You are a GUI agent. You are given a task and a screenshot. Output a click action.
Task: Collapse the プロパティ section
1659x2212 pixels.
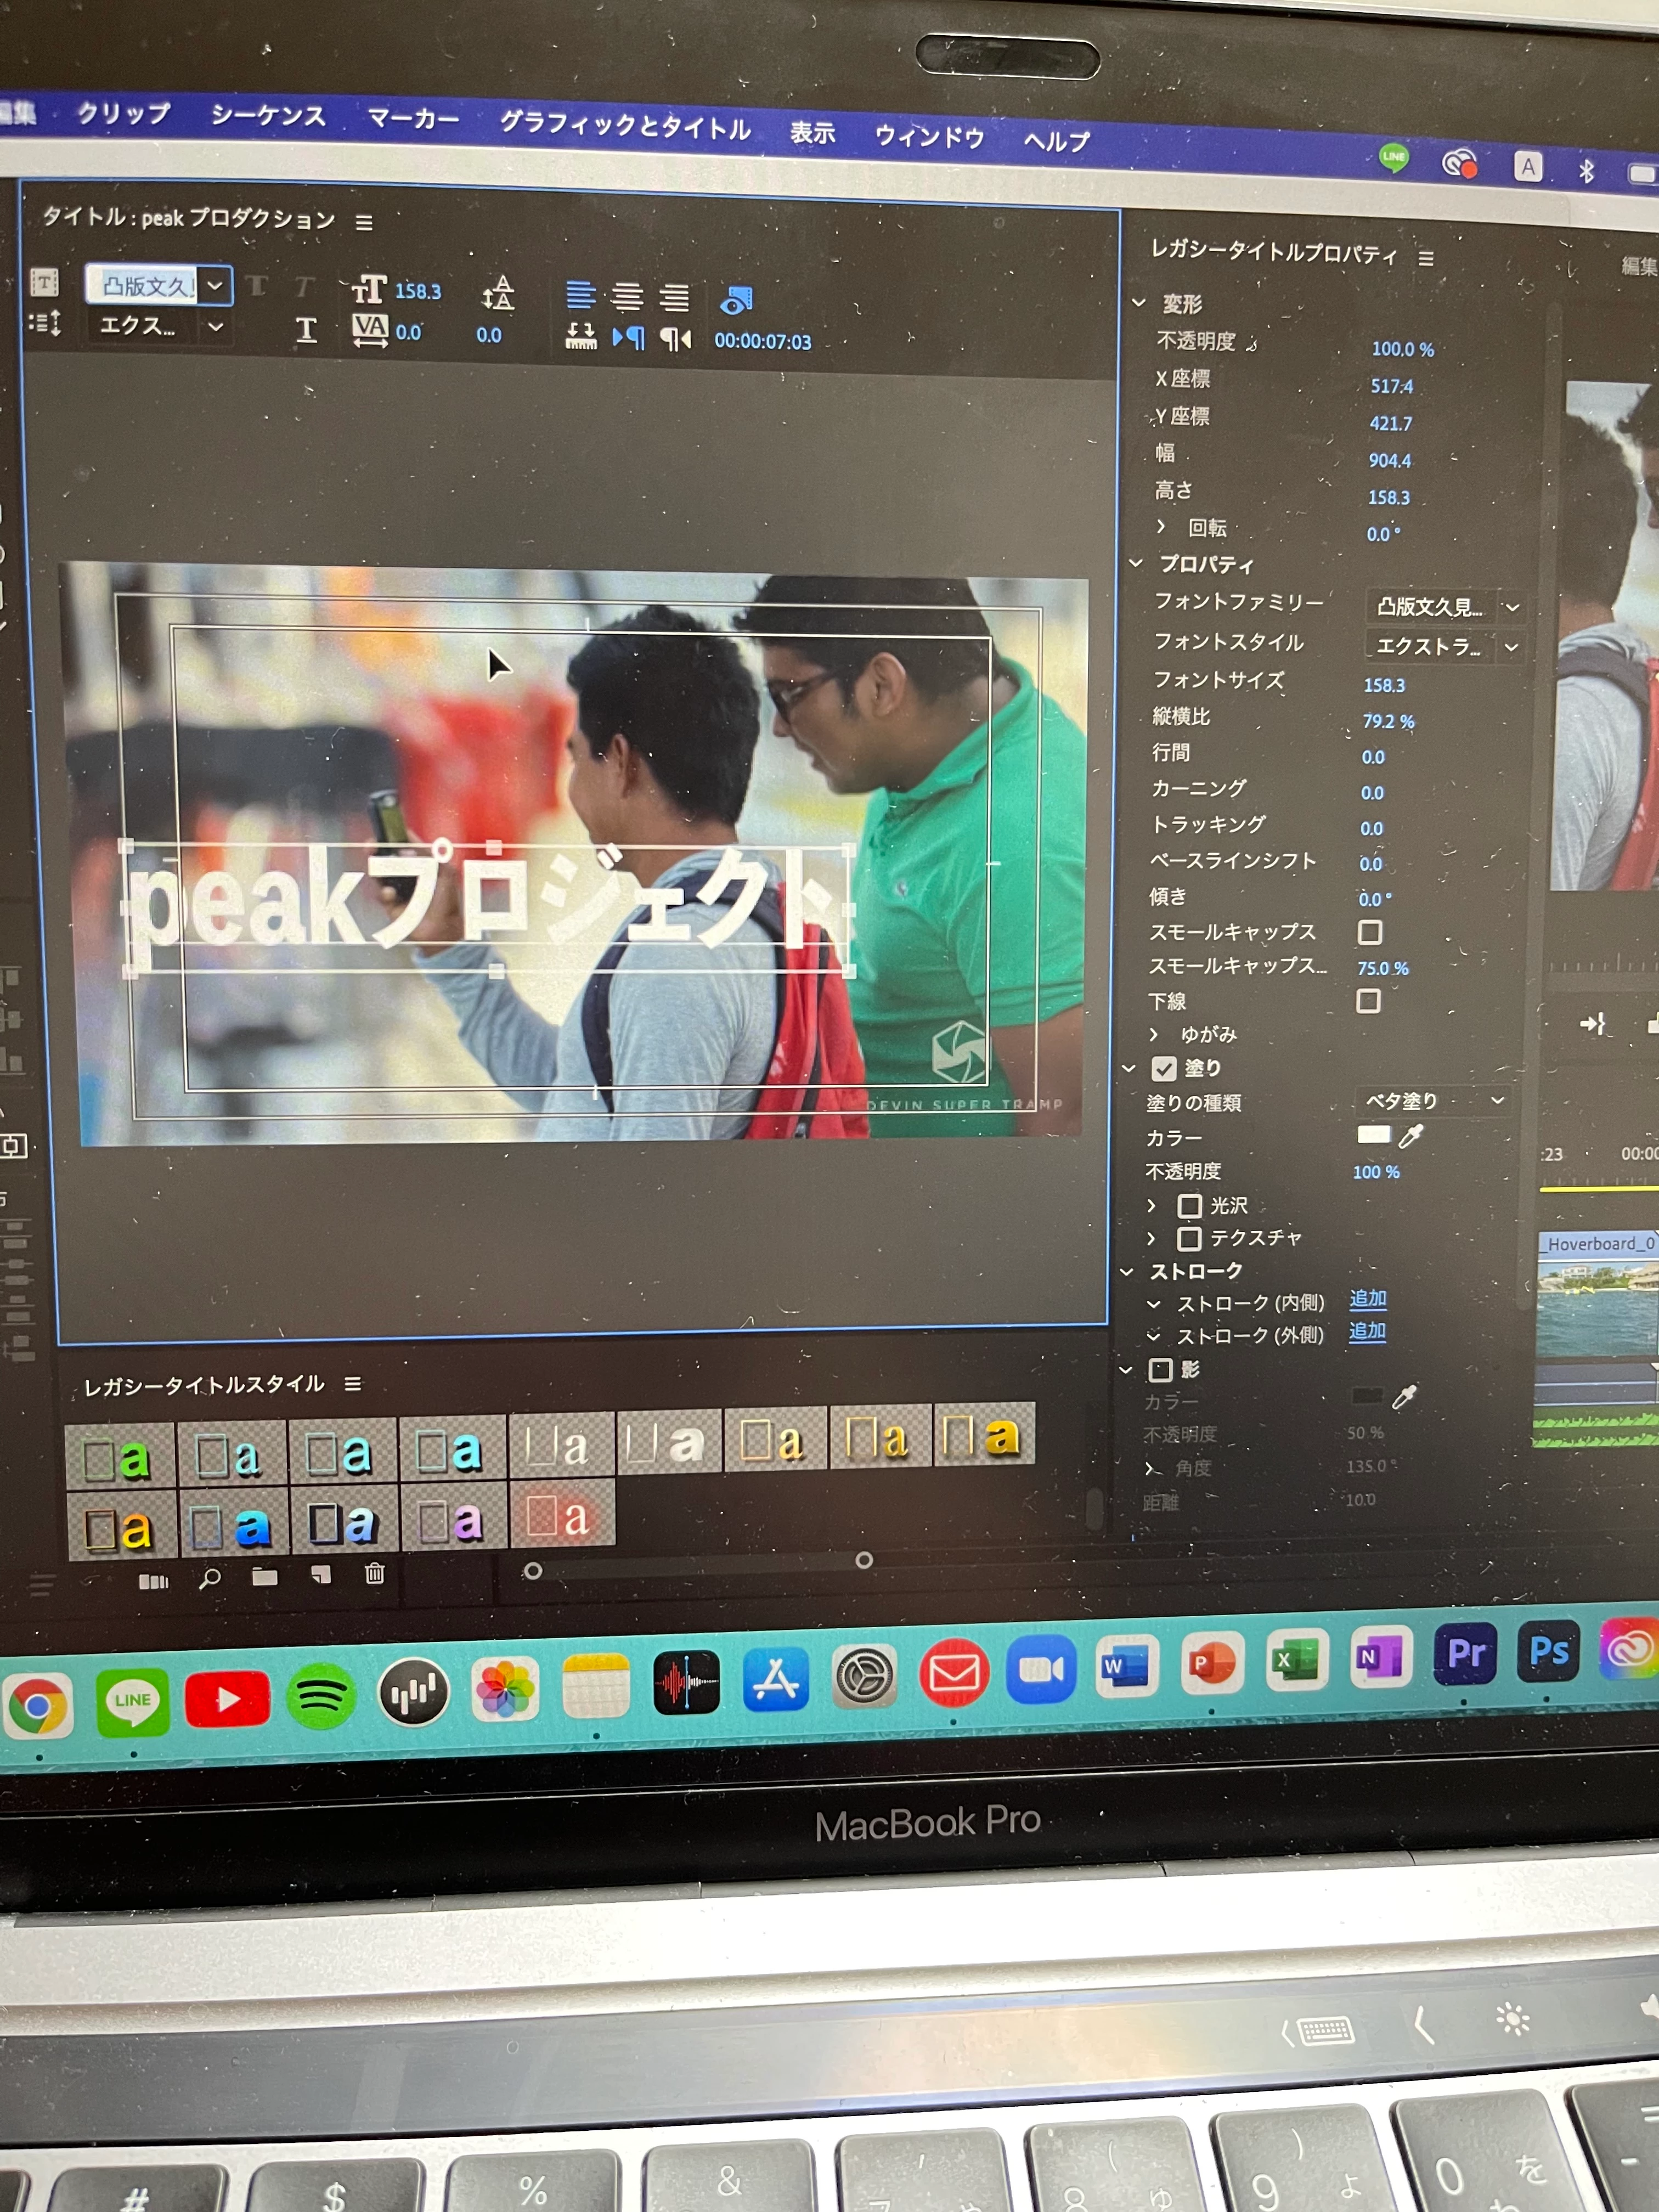tap(1136, 563)
